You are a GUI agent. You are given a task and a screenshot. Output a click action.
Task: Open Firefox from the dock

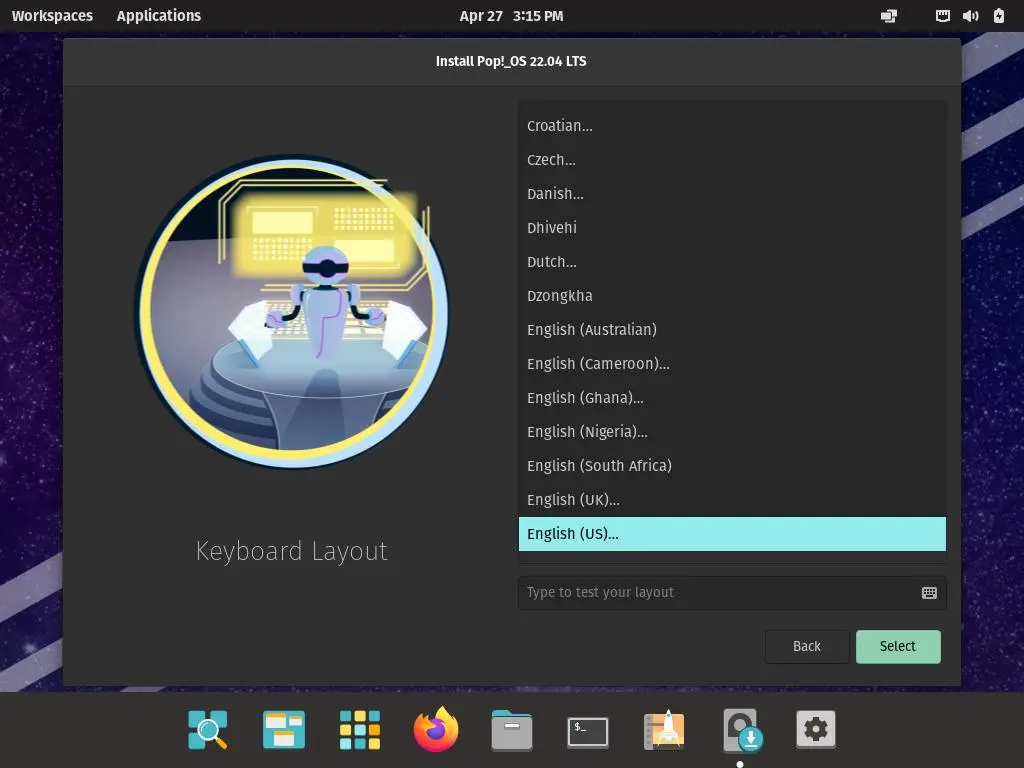tap(436, 731)
